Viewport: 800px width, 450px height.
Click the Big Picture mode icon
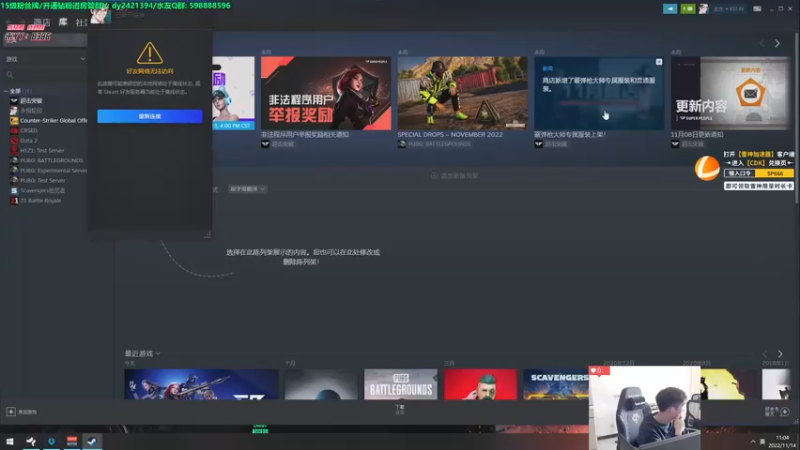click(757, 9)
